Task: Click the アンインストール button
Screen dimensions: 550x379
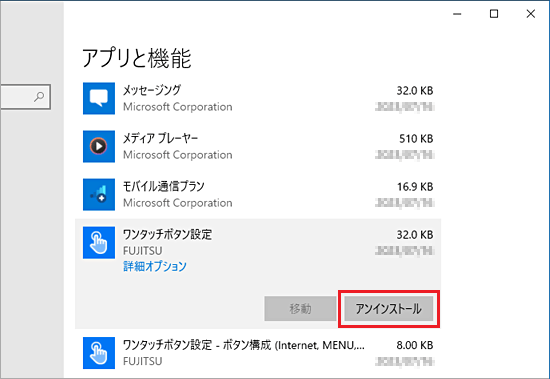Action: (x=389, y=309)
